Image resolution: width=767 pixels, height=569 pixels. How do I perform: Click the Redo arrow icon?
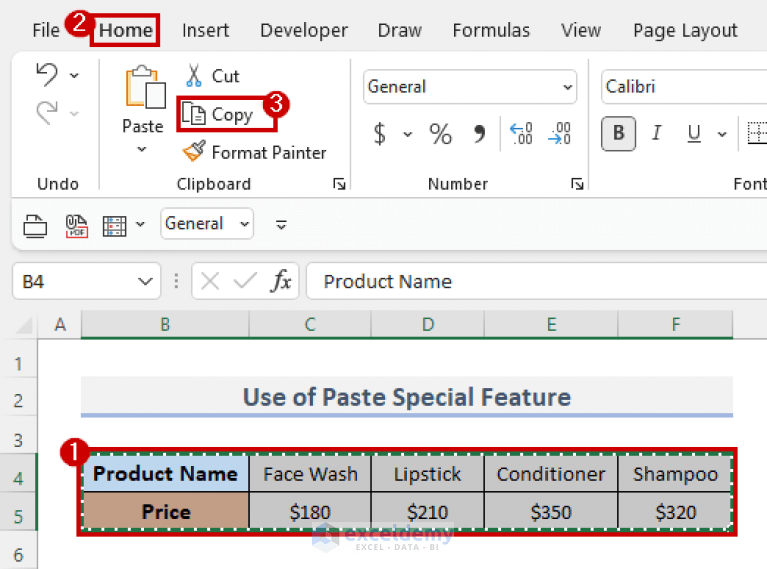click(47, 113)
